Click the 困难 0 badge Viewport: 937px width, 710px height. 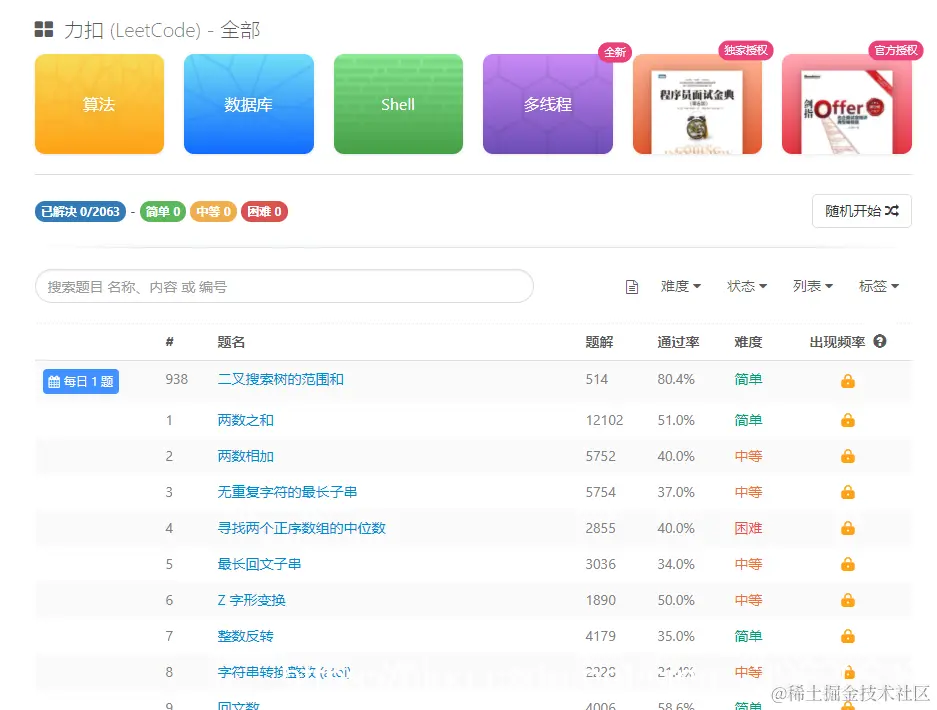click(264, 212)
